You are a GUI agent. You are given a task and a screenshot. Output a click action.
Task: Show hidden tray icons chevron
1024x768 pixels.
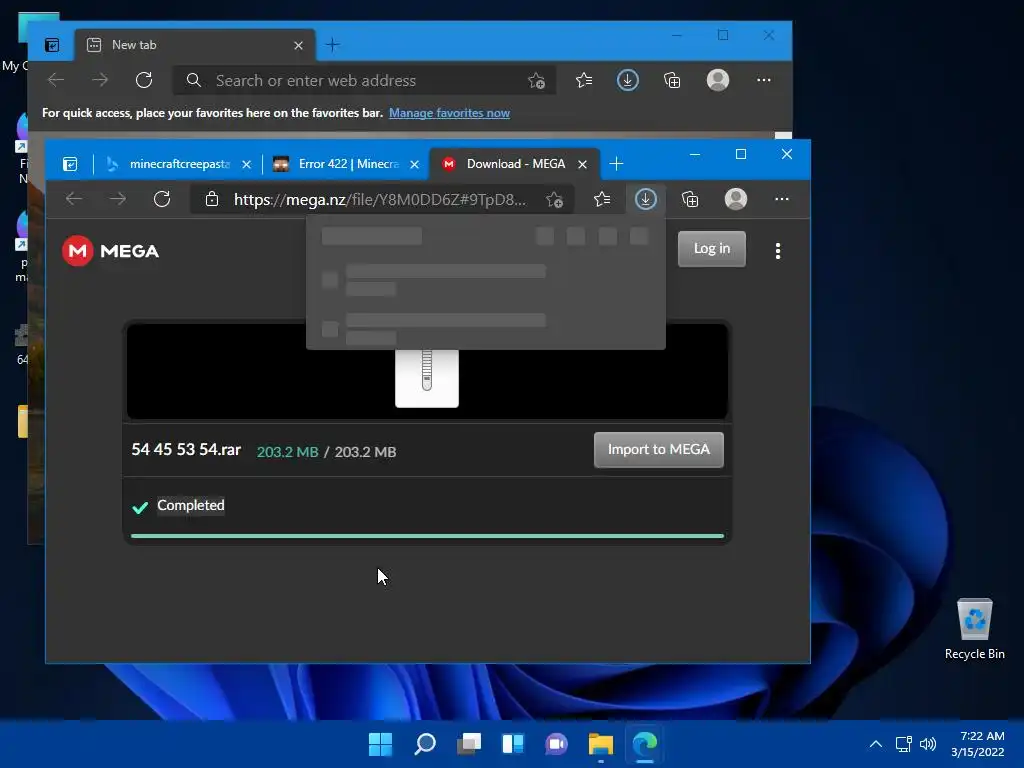[876, 743]
